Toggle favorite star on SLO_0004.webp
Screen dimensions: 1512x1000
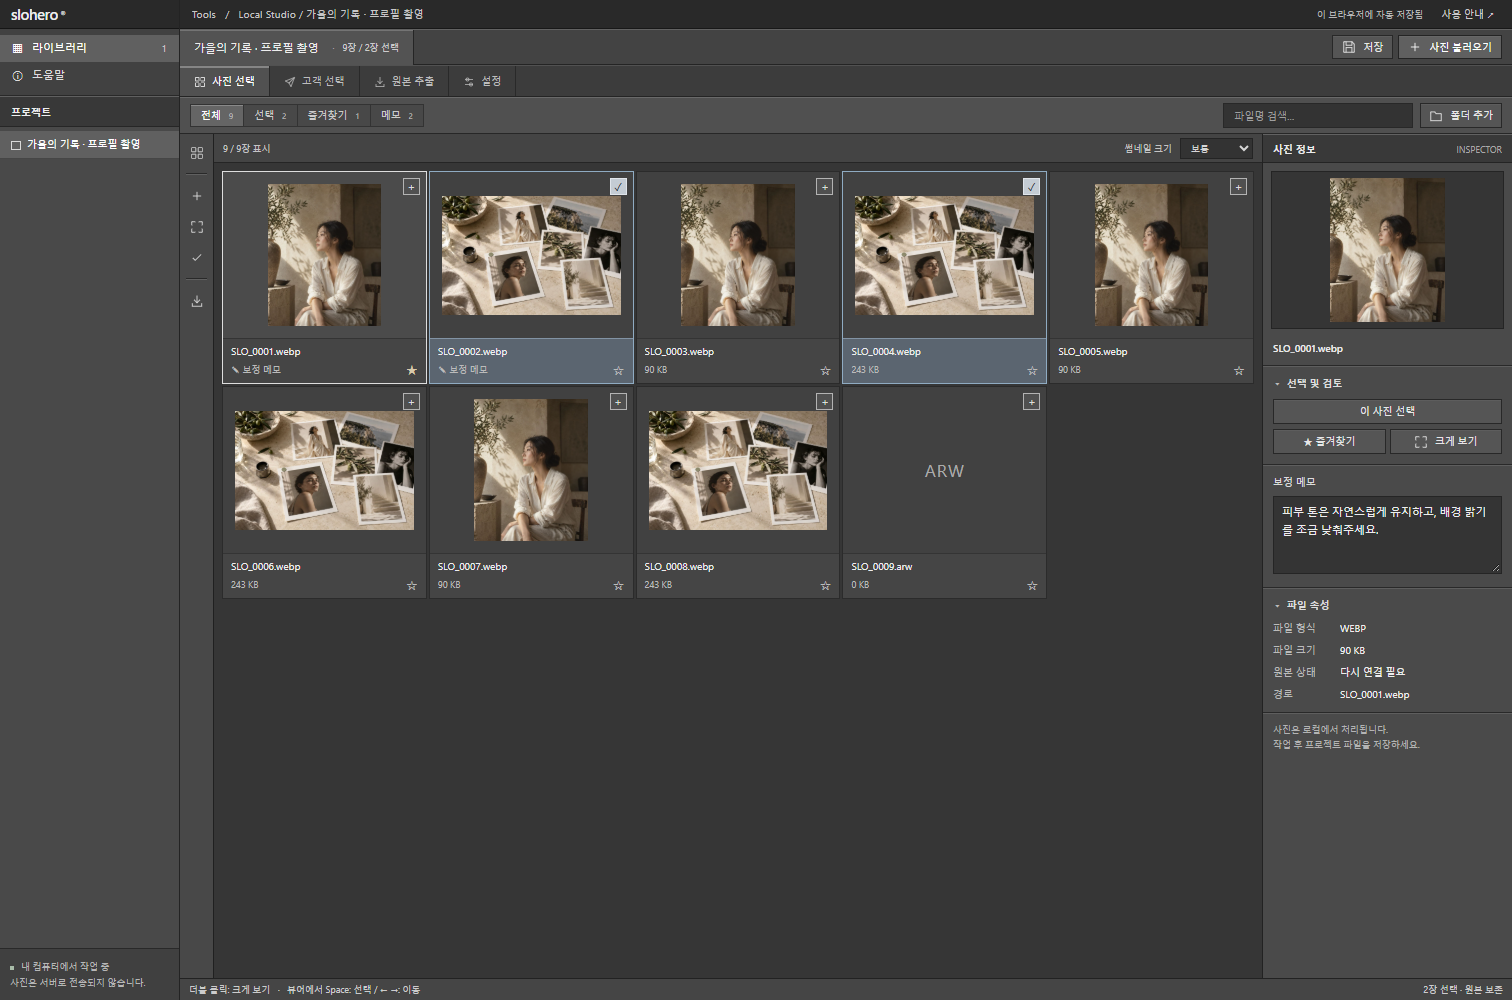click(x=1032, y=370)
